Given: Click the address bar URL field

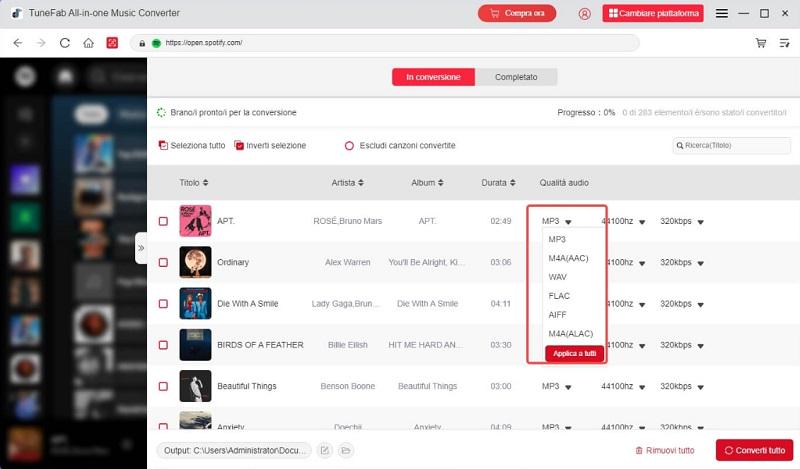Looking at the screenshot, I should pos(385,43).
